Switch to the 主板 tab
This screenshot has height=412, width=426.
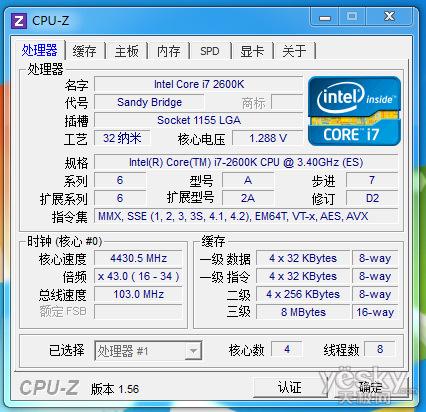[127, 51]
